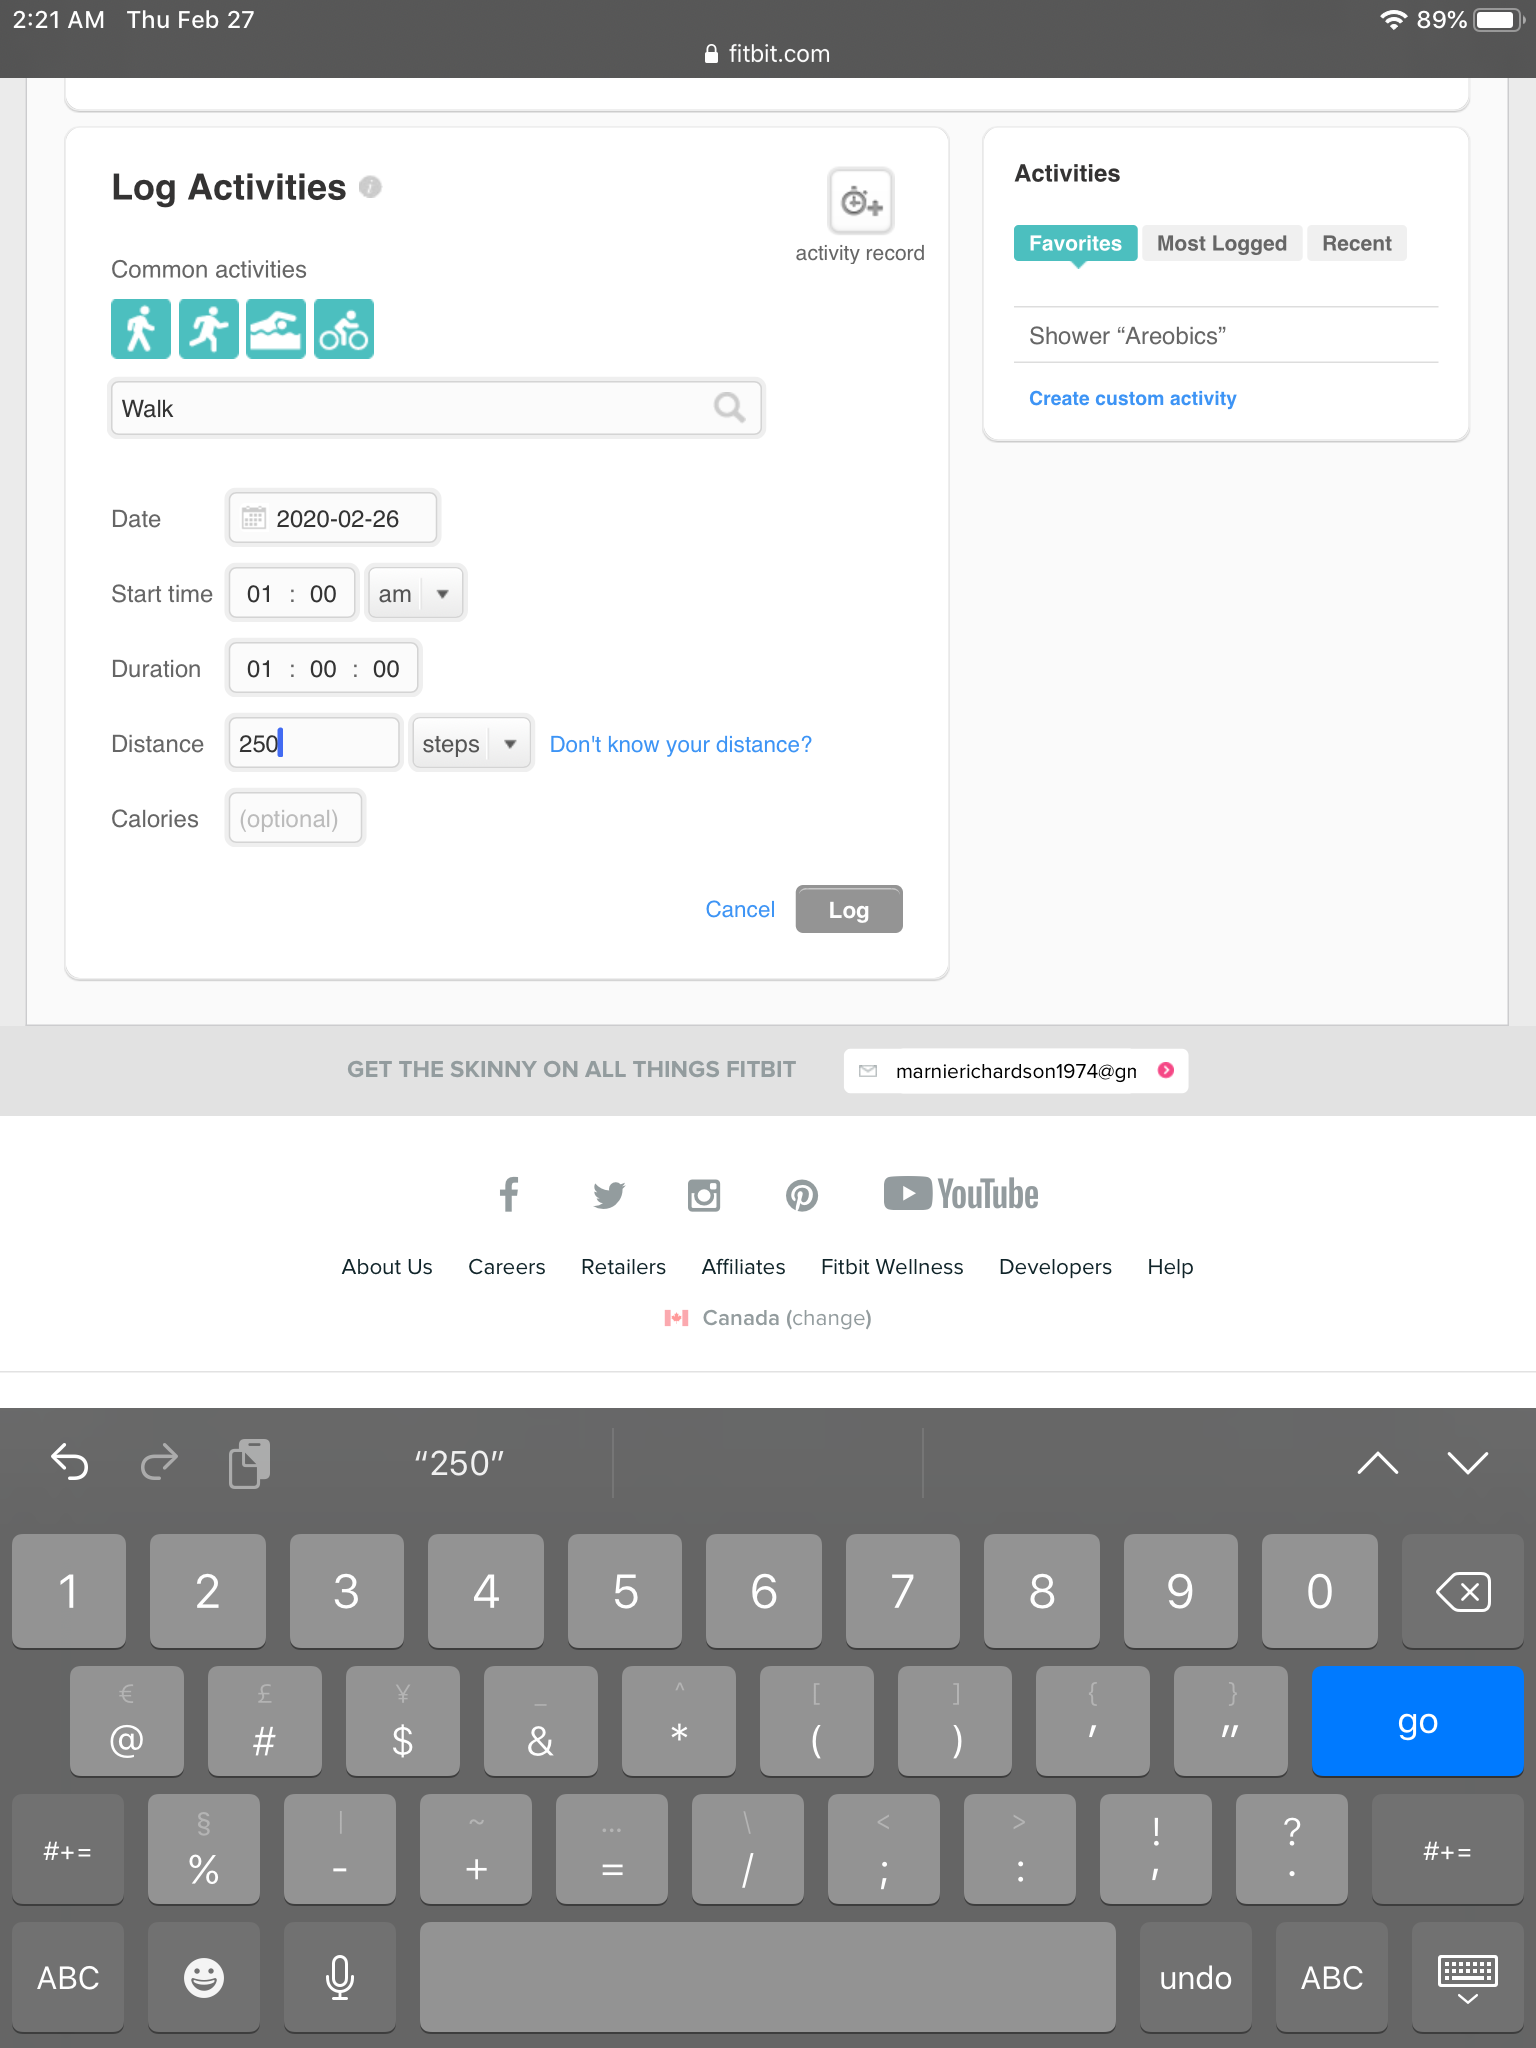This screenshot has height=2048, width=1536.
Task: Tap the backspace delete key
Action: pos(1463,1591)
